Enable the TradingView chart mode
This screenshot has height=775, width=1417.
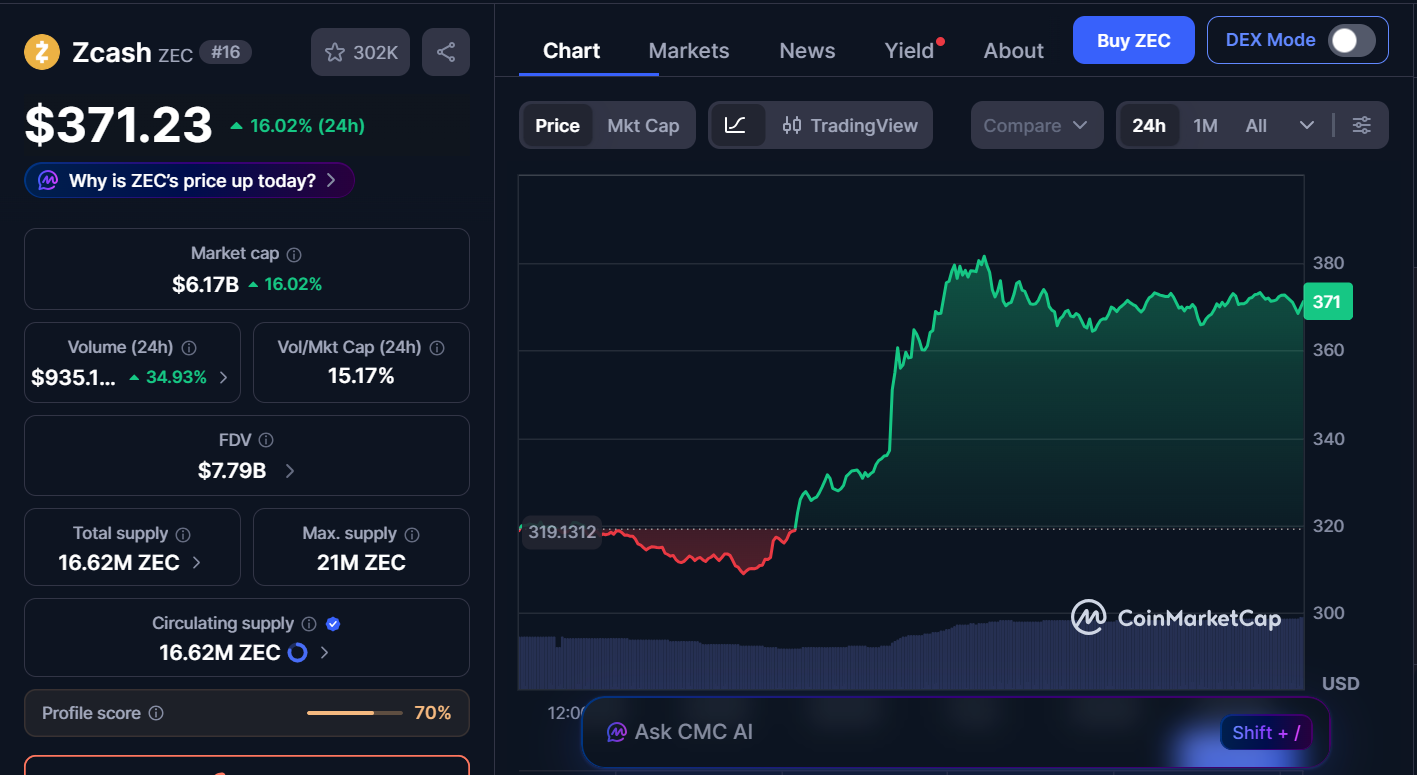click(x=851, y=125)
